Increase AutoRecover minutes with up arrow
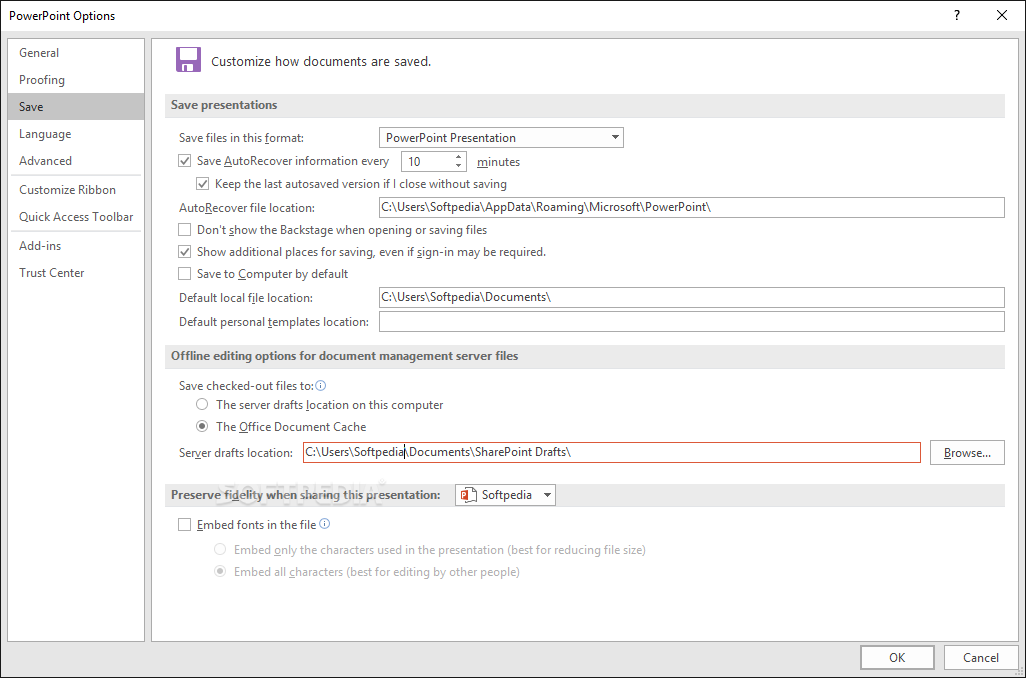This screenshot has width=1026, height=678. point(459,156)
